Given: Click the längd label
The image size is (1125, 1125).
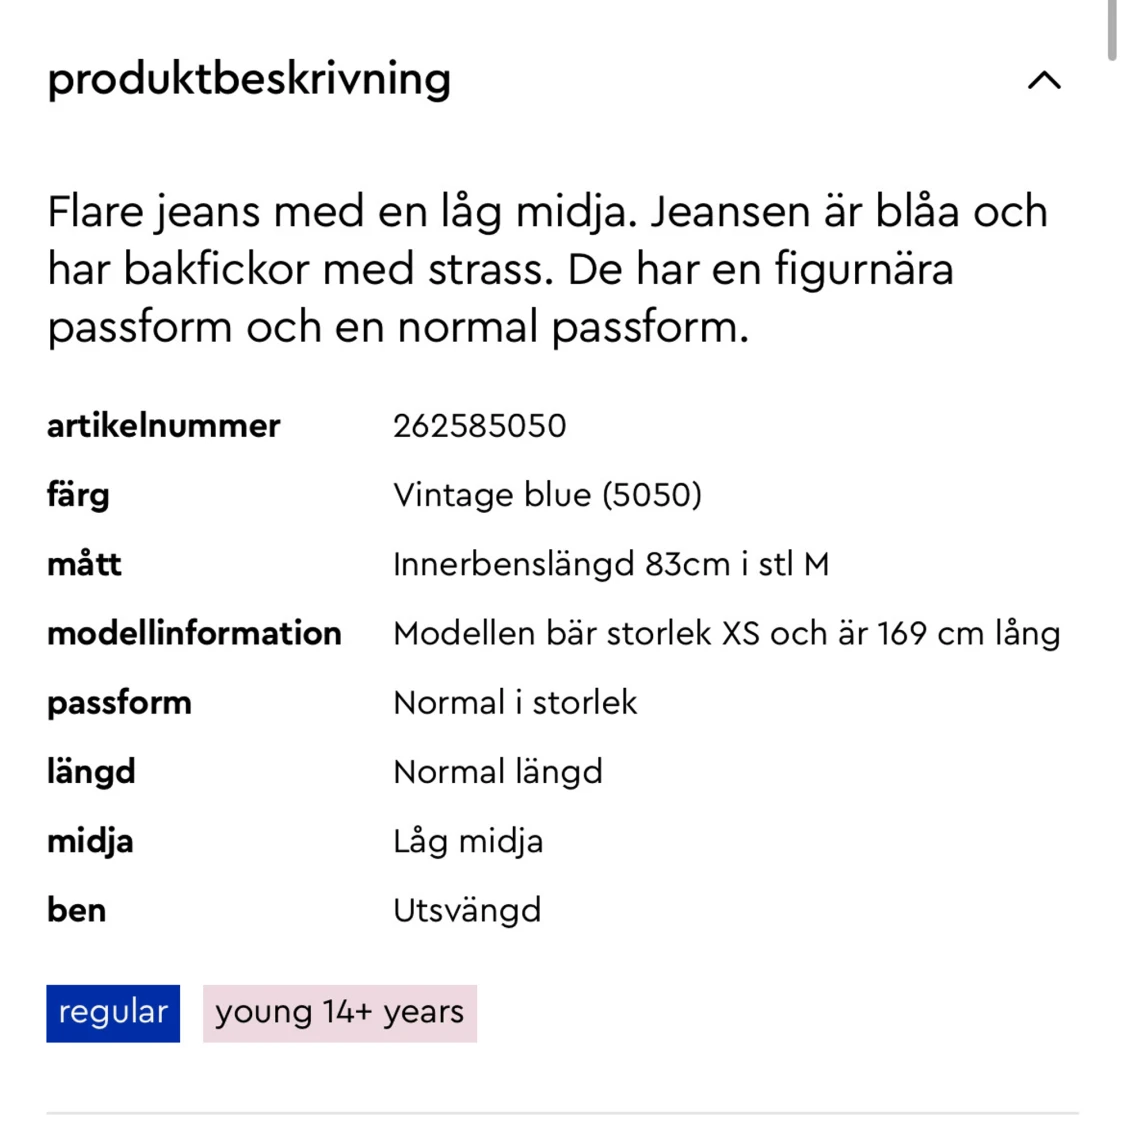Looking at the screenshot, I should [x=91, y=773].
